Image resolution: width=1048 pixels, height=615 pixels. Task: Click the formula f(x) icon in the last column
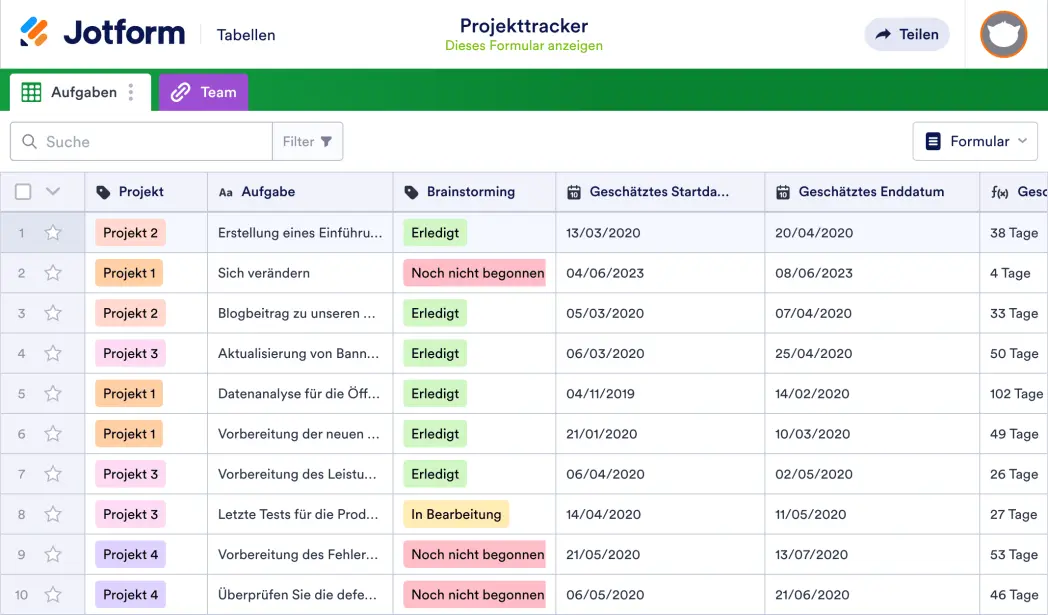(x=1002, y=192)
